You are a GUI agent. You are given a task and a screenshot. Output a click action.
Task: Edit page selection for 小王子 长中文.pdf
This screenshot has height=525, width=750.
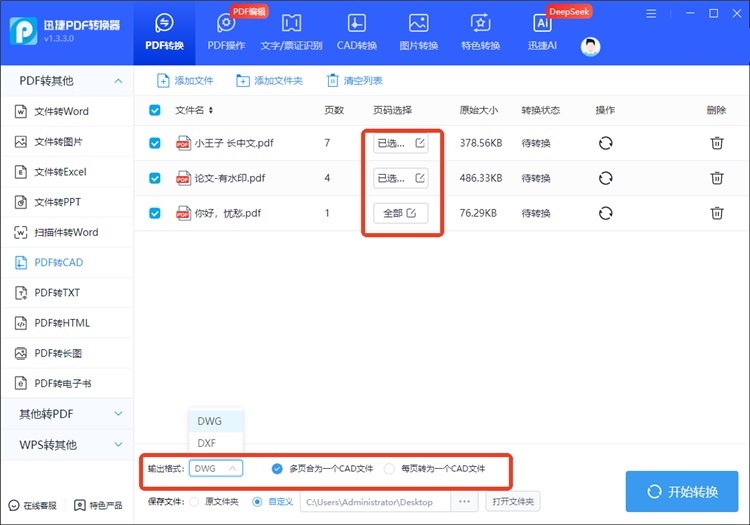click(x=400, y=143)
